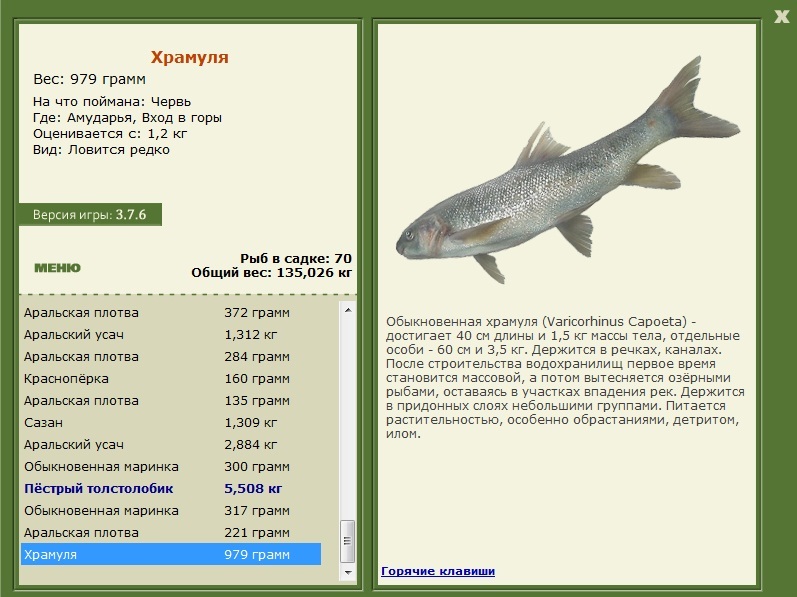
Task: Select the Аральский усач 1,312 кг row
Action: pyautogui.click(x=171, y=334)
